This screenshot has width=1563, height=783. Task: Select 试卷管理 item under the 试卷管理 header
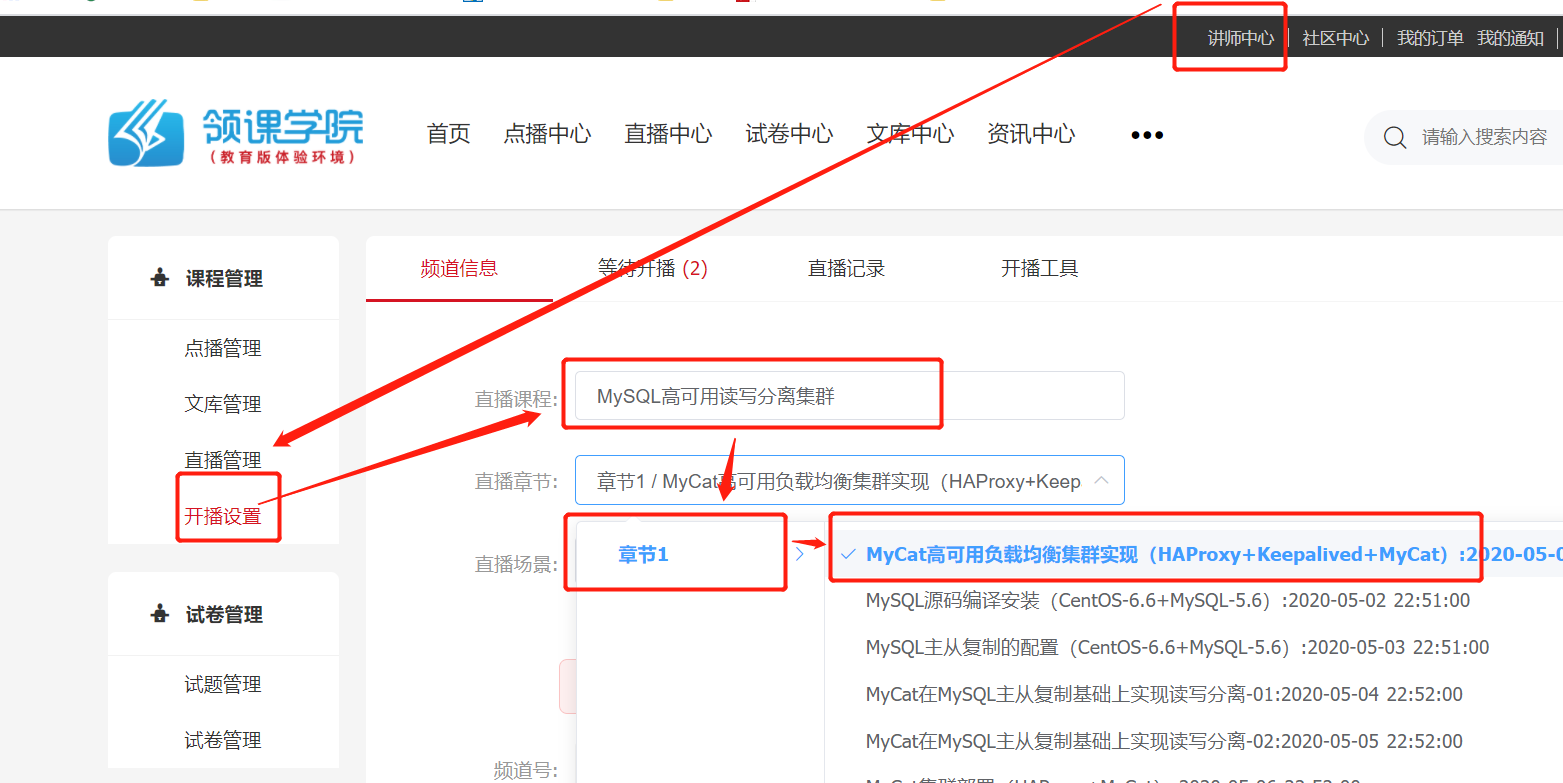pos(223,740)
